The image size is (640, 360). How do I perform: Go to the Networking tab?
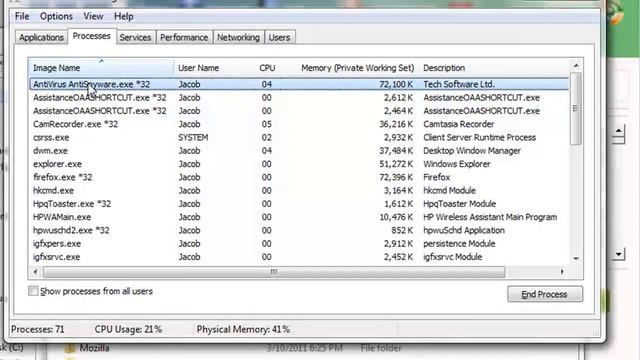(x=238, y=38)
